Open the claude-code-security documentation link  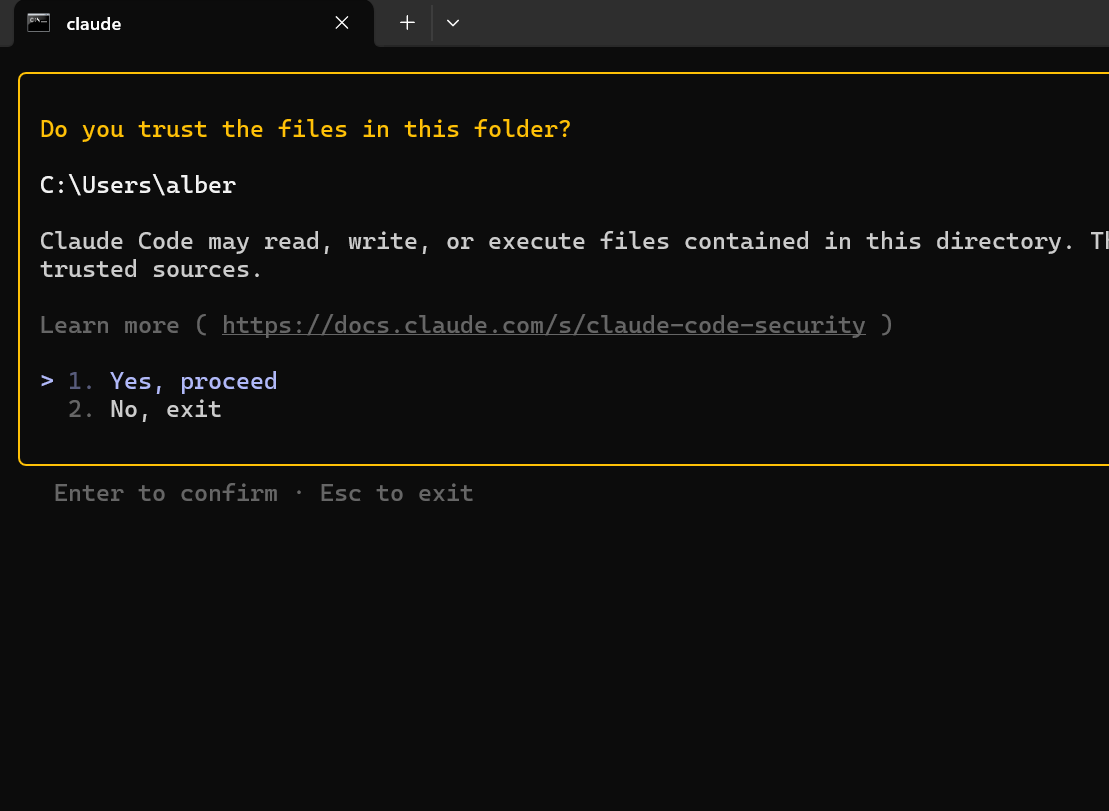point(544,324)
